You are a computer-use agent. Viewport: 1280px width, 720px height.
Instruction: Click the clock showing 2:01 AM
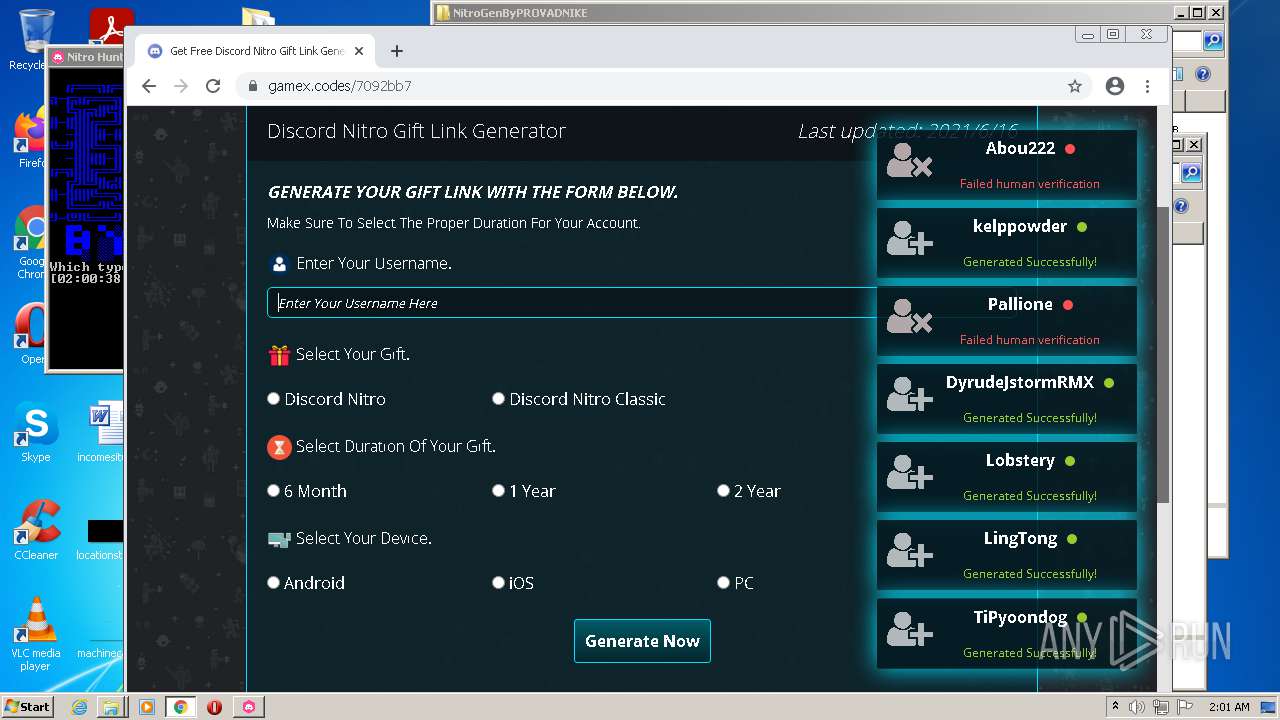coord(1229,707)
